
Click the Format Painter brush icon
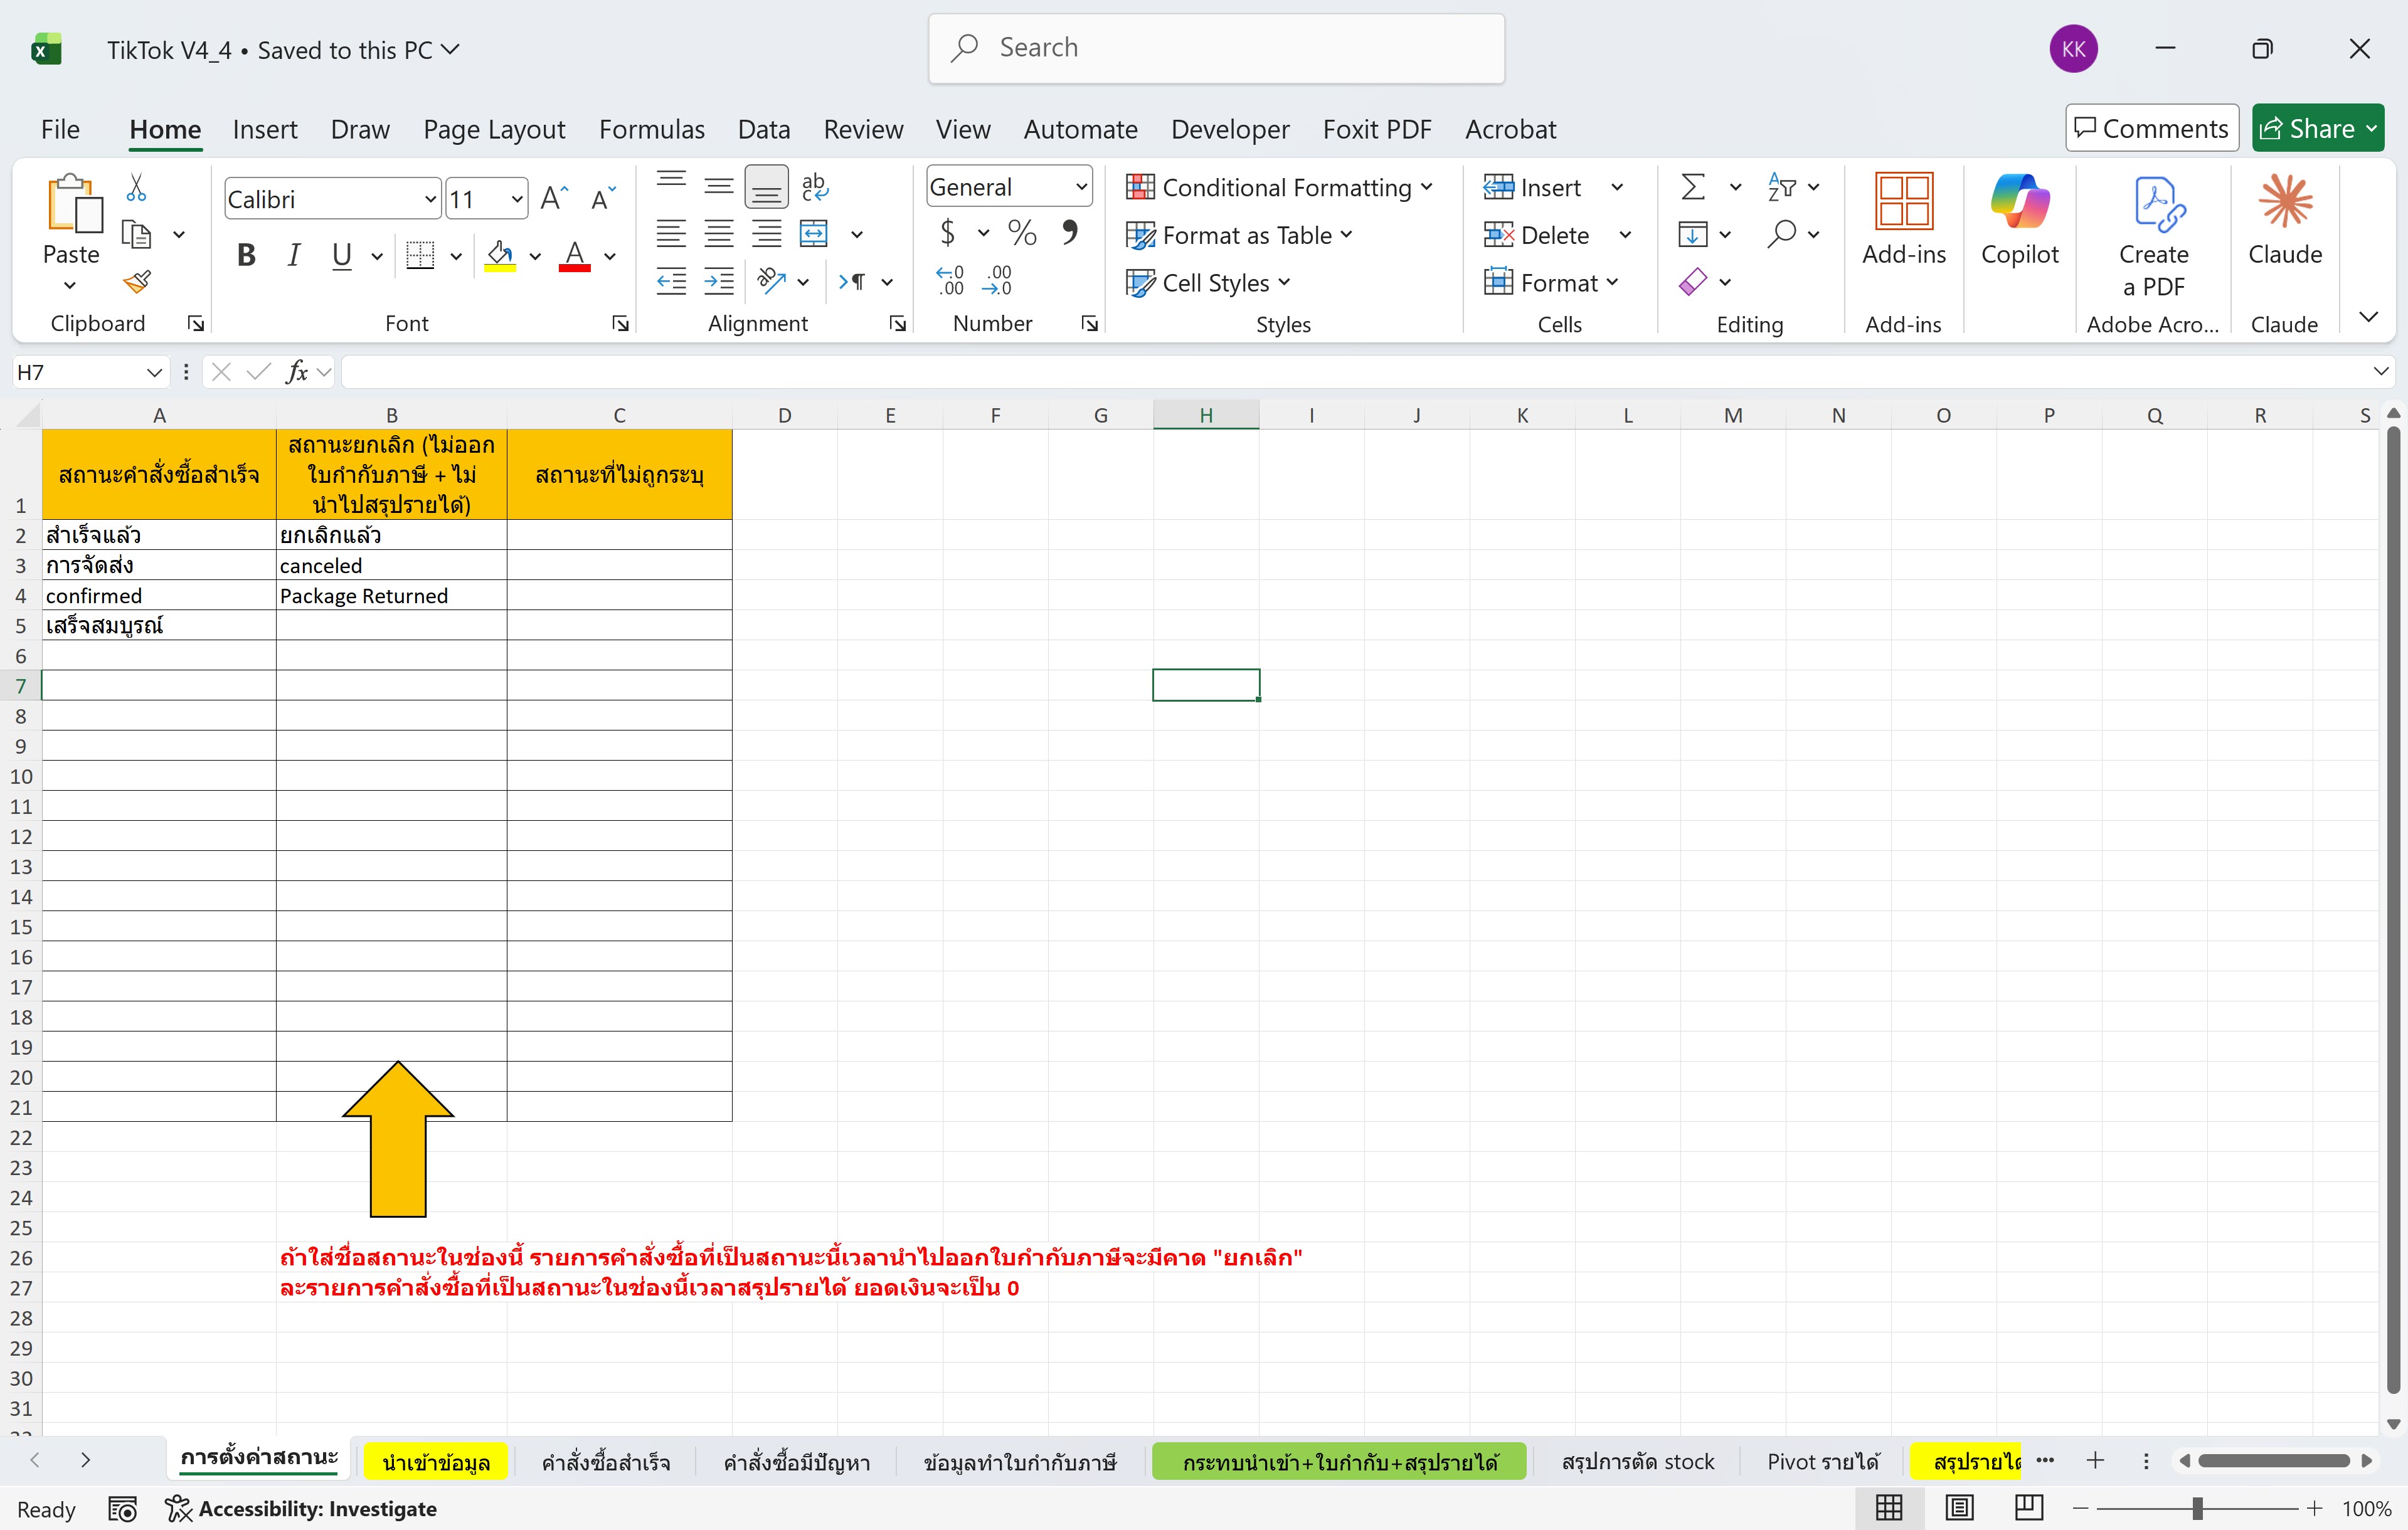click(137, 283)
